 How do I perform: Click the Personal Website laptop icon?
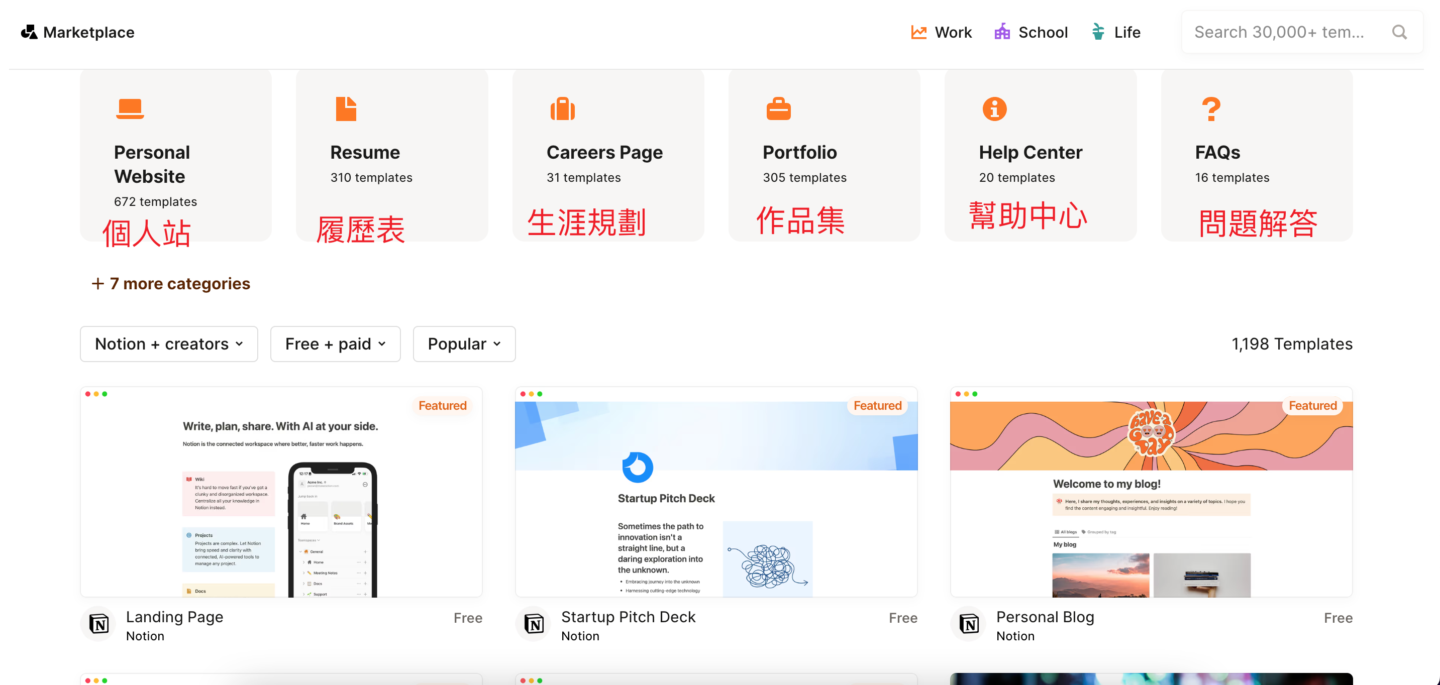pyautogui.click(x=130, y=109)
